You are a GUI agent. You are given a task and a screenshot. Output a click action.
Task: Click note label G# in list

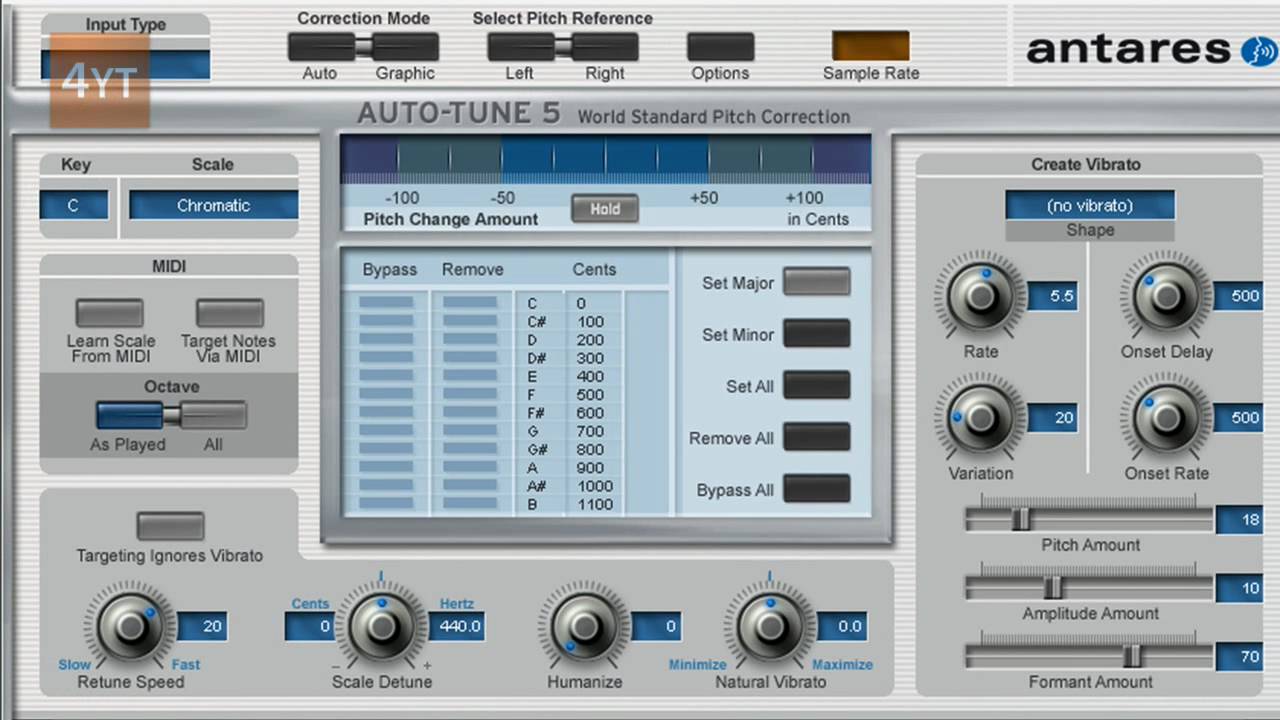pos(536,450)
